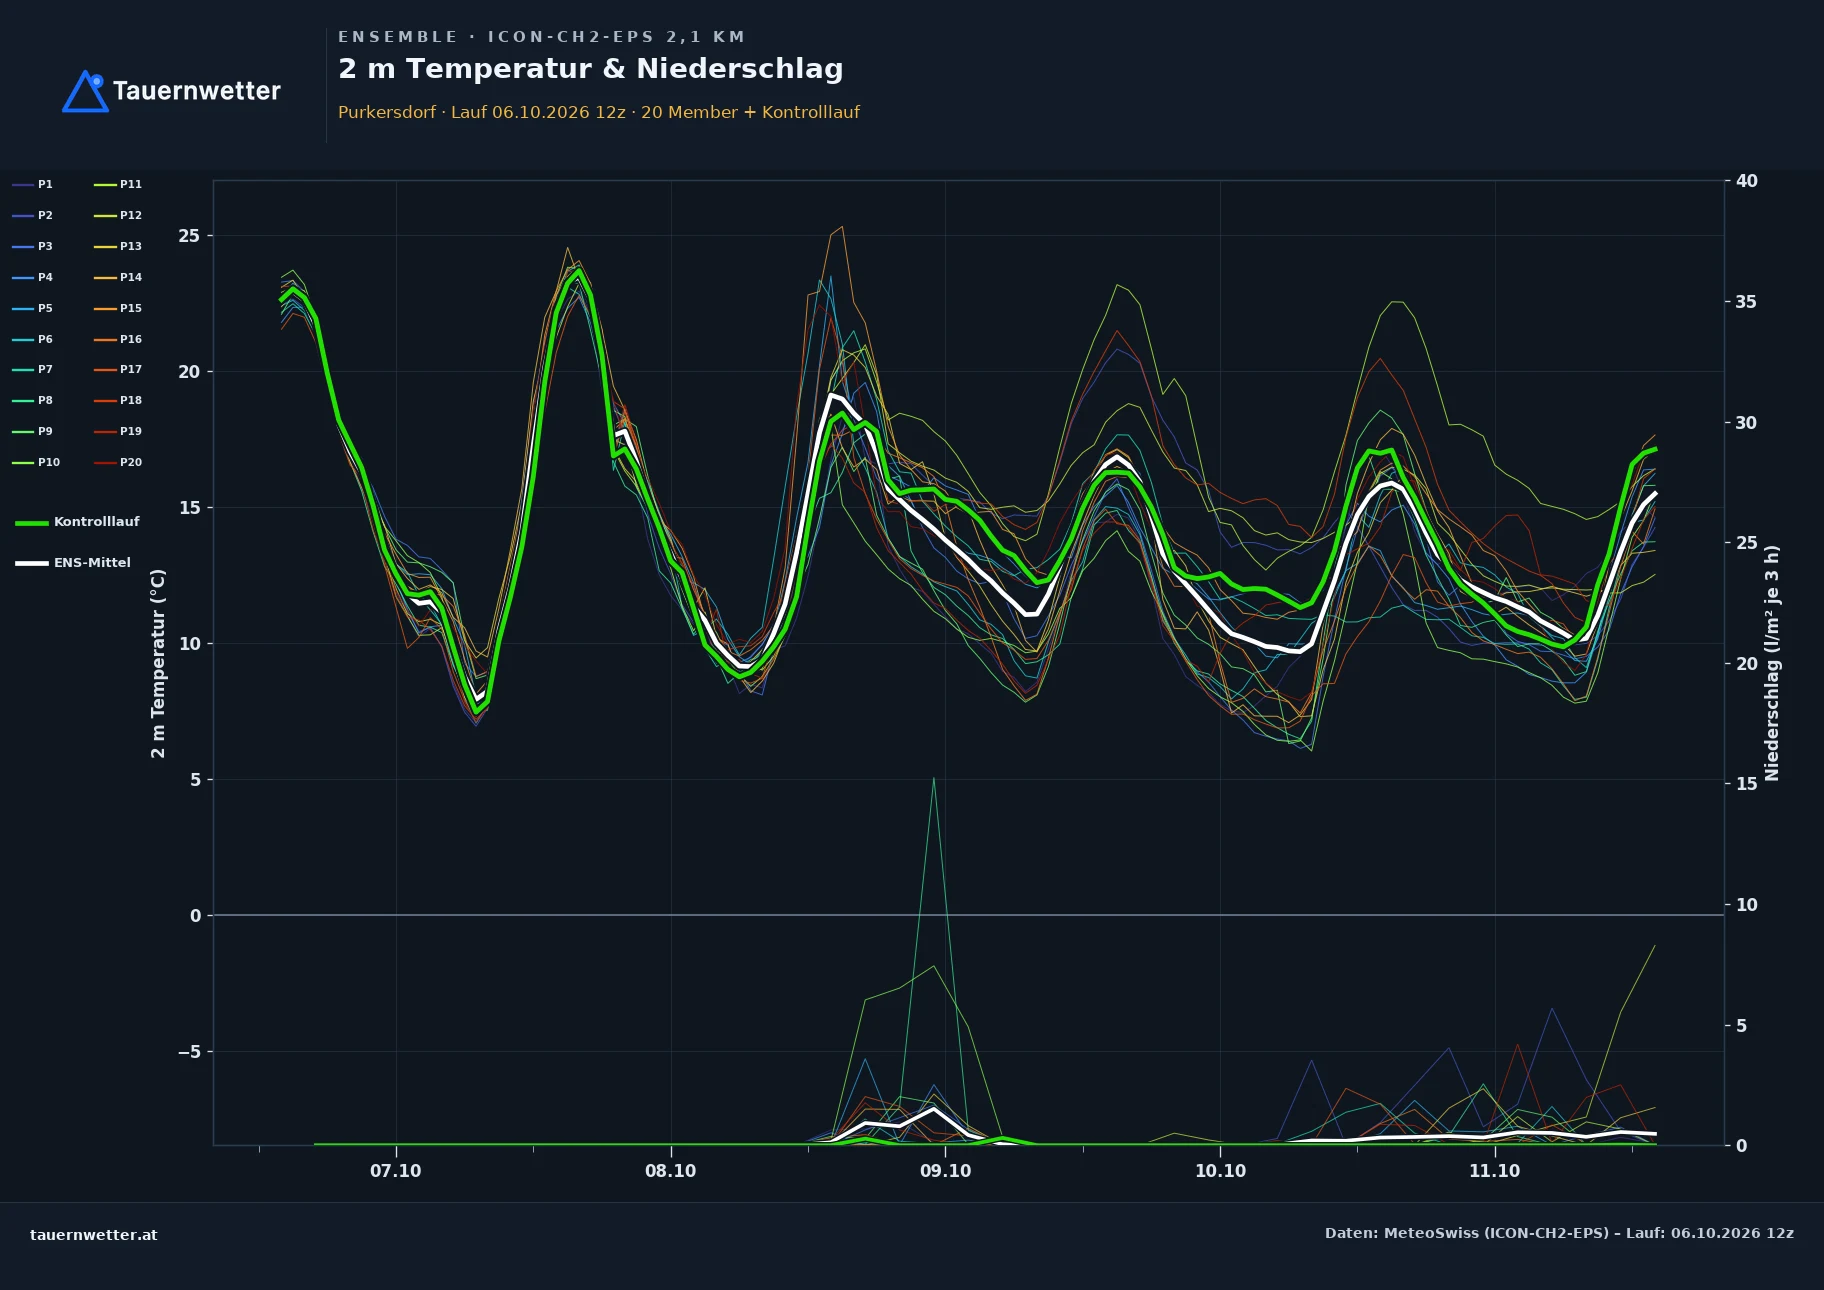The width and height of the screenshot is (1824, 1290).
Task: Click the MeteoSwiss data source footer text
Action: 1559,1233
